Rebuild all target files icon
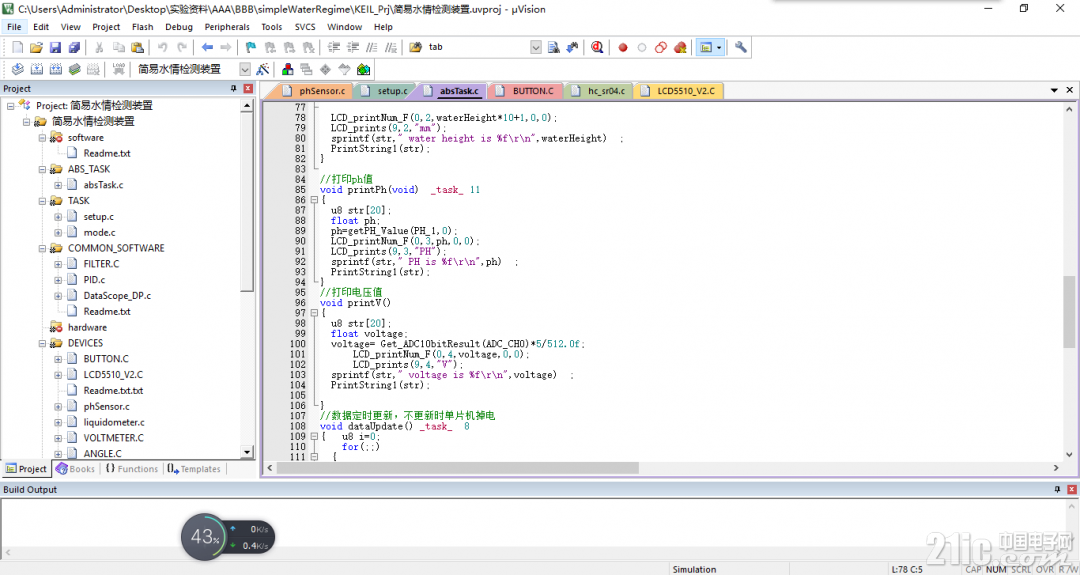The height and width of the screenshot is (575, 1080). pyautogui.click(x=55, y=70)
